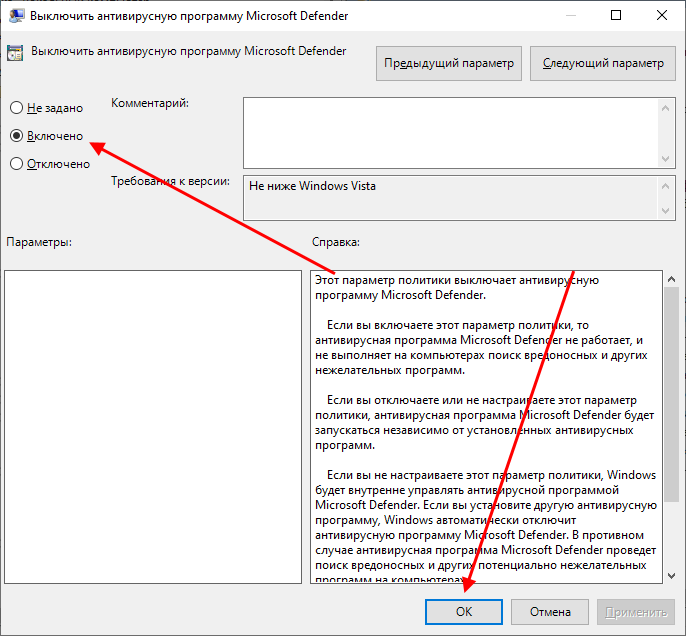Minimize the policy dialog window
This screenshot has width=686, height=636.
(x=570, y=15)
